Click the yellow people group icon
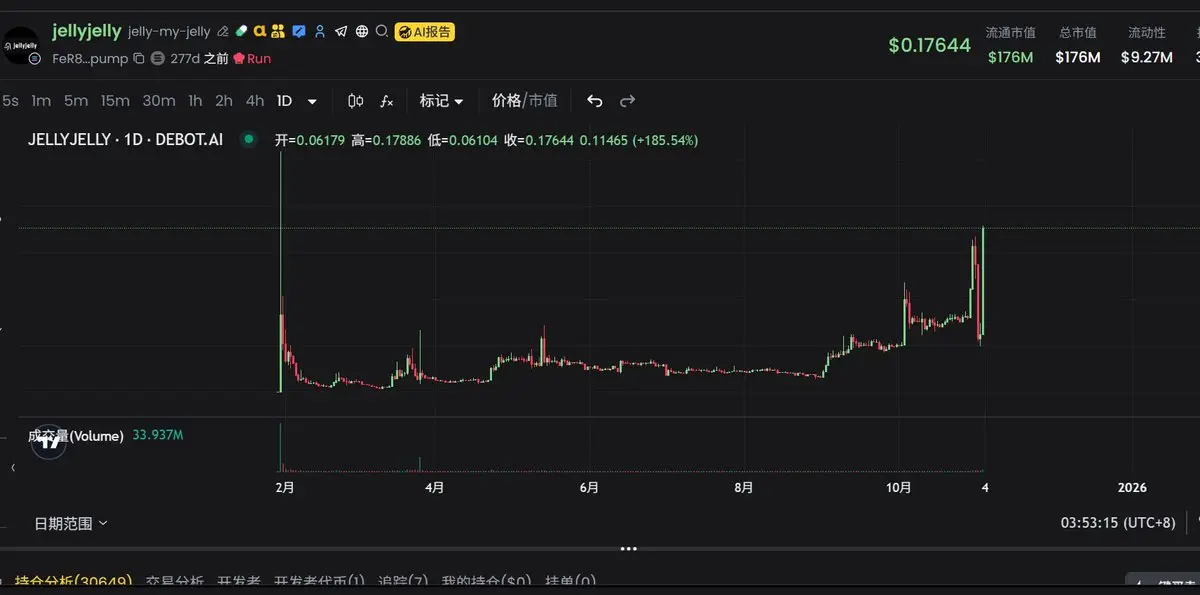1200x595 pixels. click(x=278, y=32)
